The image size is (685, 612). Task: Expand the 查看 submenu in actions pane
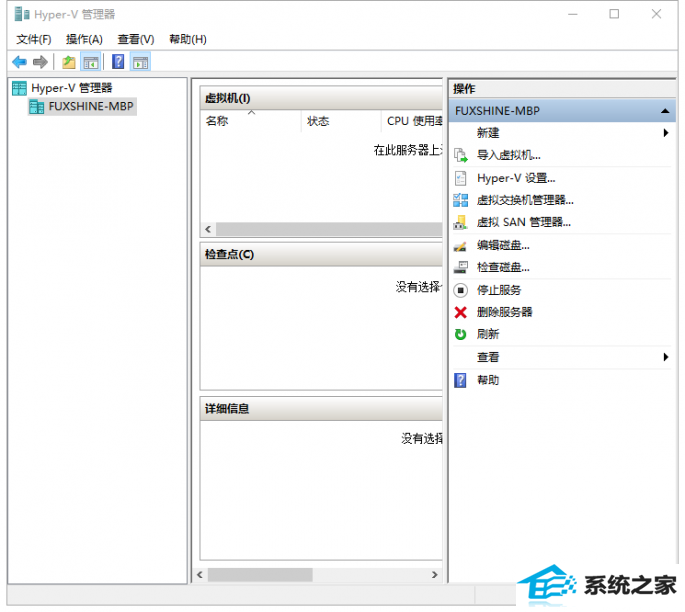point(666,357)
